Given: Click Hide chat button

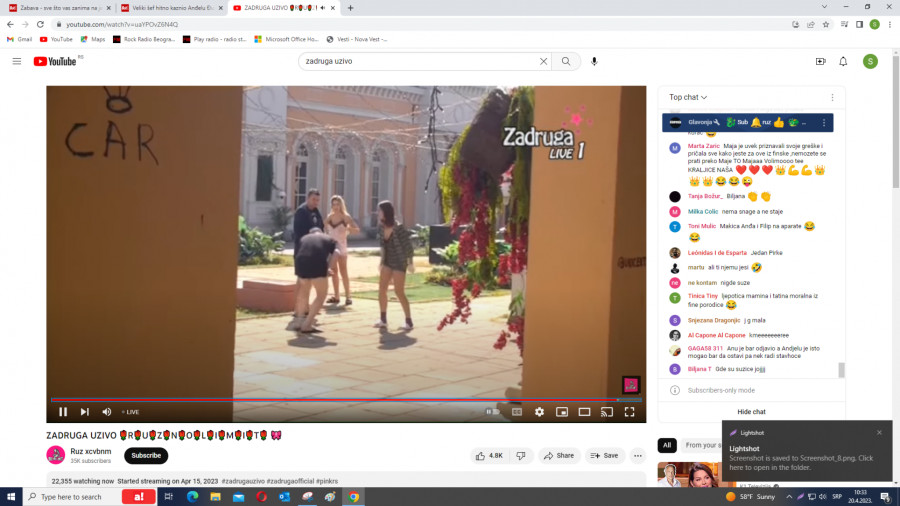Looking at the screenshot, I should click(x=751, y=411).
